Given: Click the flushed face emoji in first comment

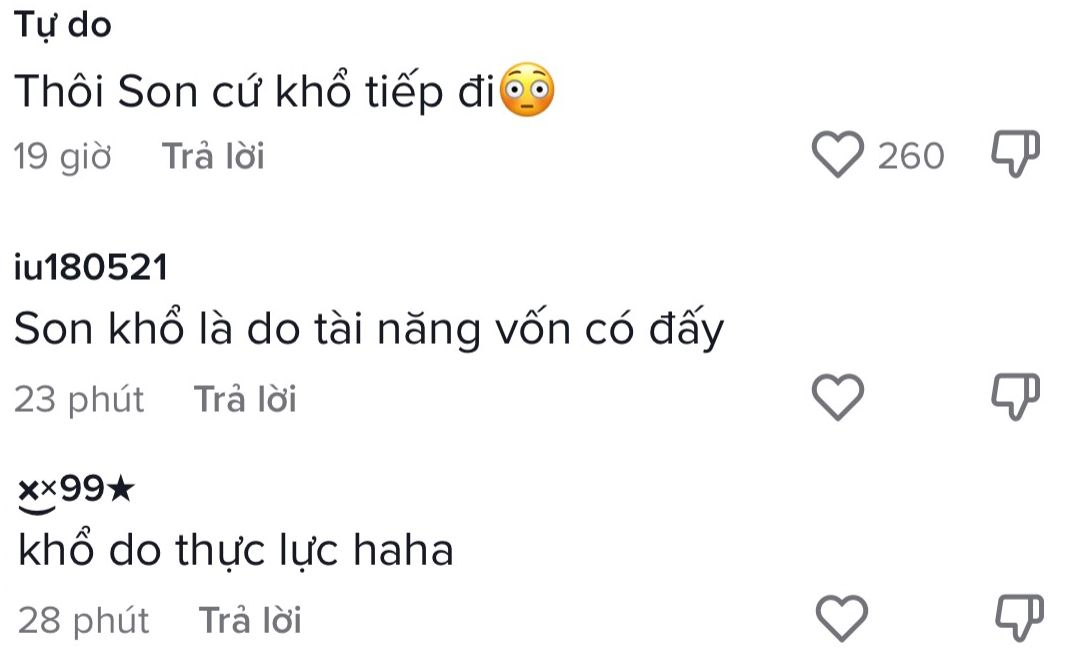Looking at the screenshot, I should coord(526,92).
